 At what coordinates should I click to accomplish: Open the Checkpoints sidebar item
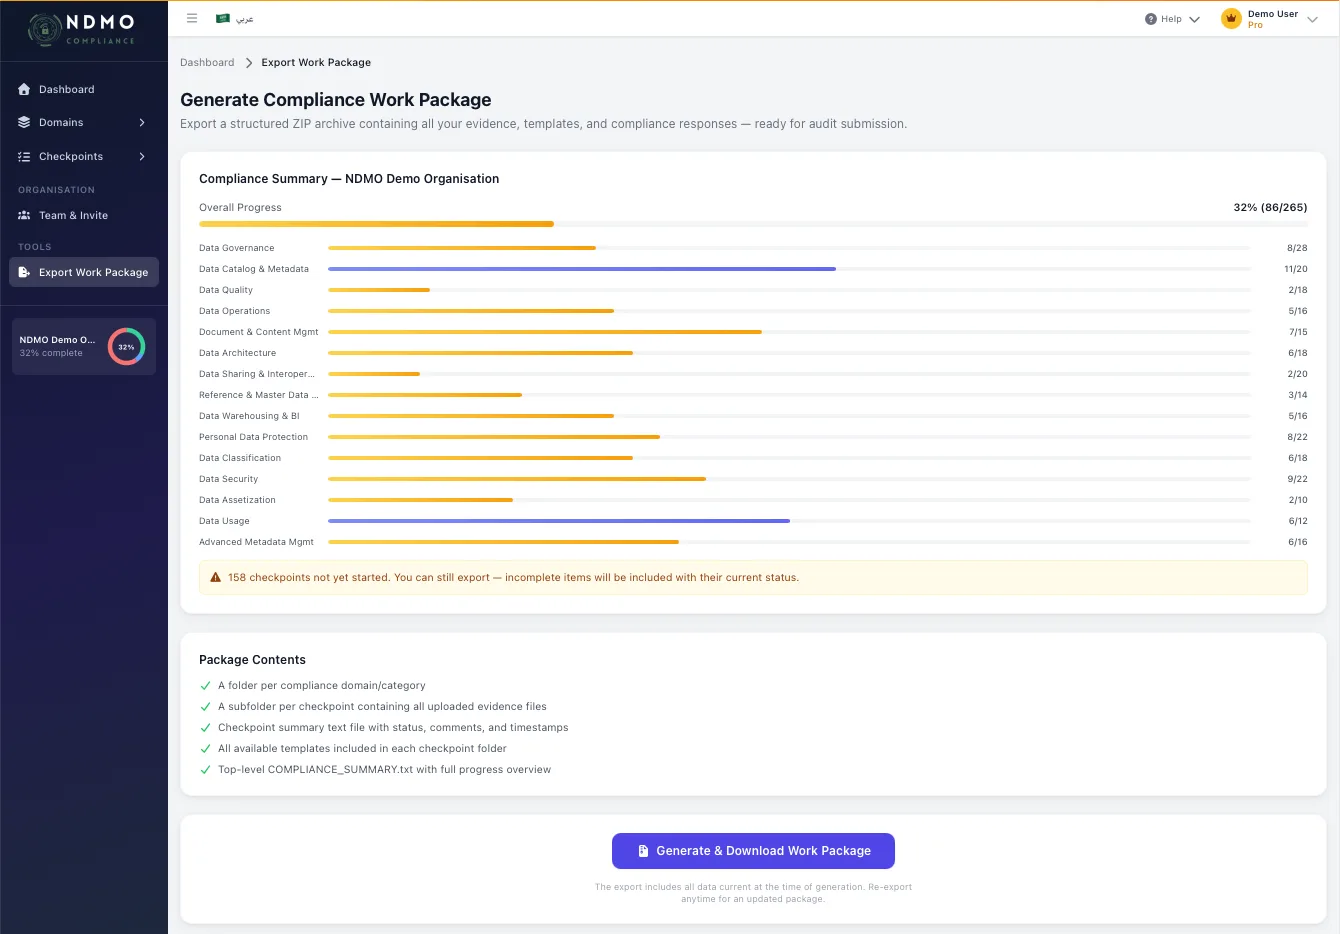pos(84,156)
